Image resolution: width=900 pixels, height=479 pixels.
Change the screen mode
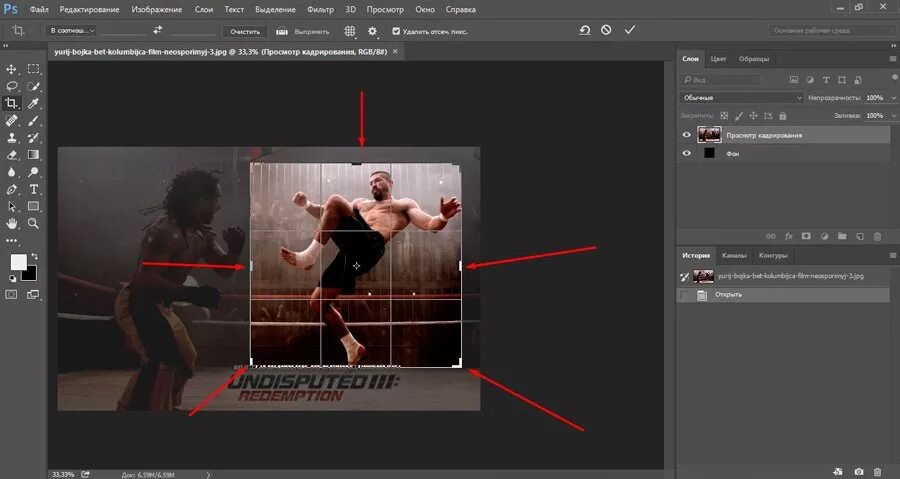pos(33,295)
